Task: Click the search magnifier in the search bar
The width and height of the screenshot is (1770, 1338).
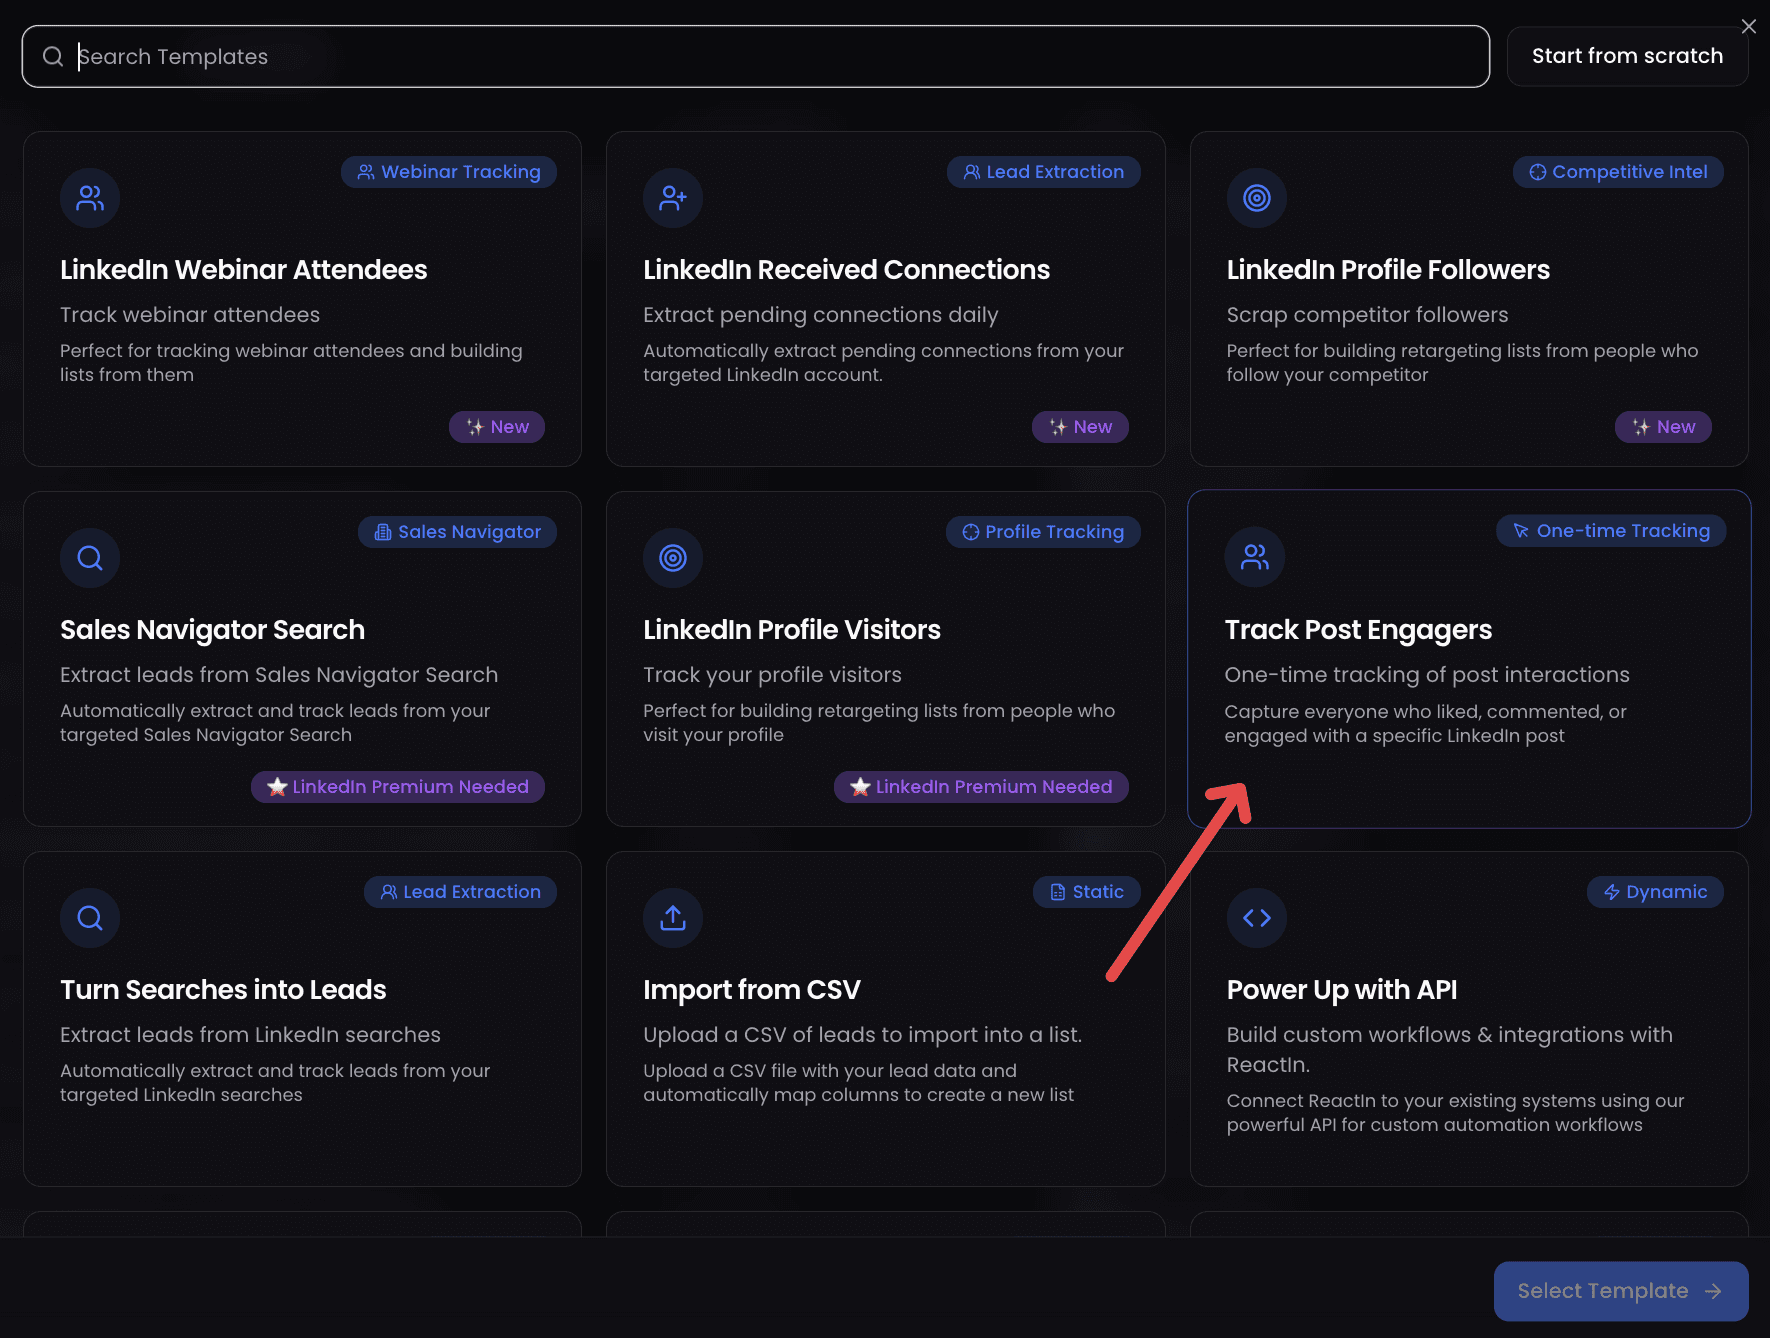Action: (52, 56)
